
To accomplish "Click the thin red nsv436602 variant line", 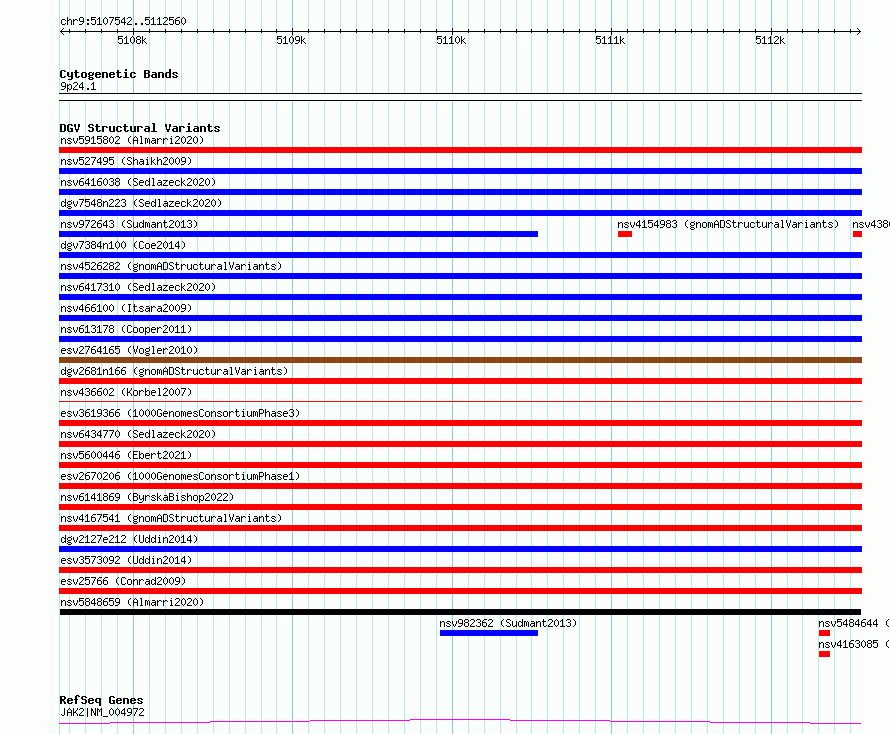I will click(x=460, y=402).
